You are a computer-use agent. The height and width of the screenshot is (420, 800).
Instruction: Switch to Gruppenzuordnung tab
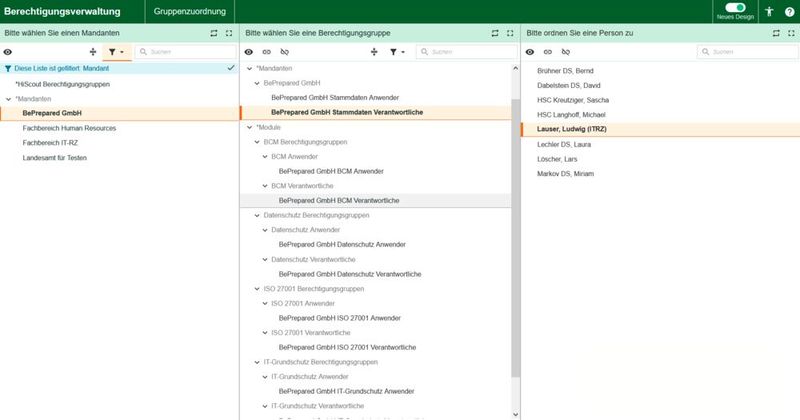[190, 11]
